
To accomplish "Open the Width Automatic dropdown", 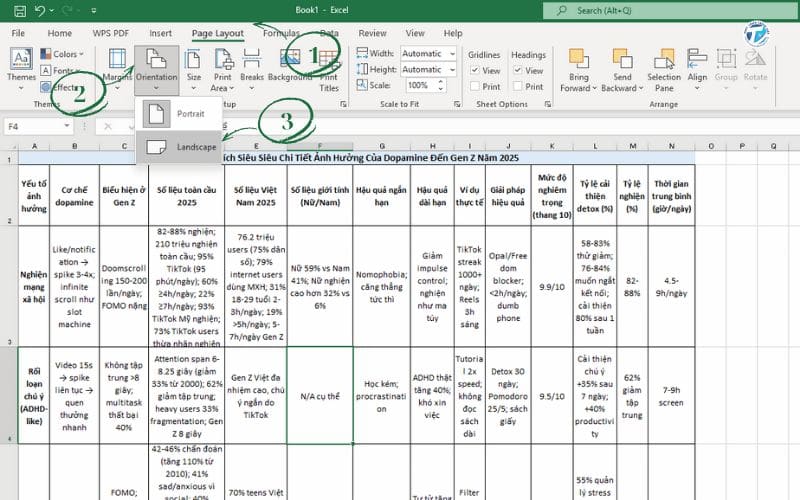I will click(x=452, y=54).
